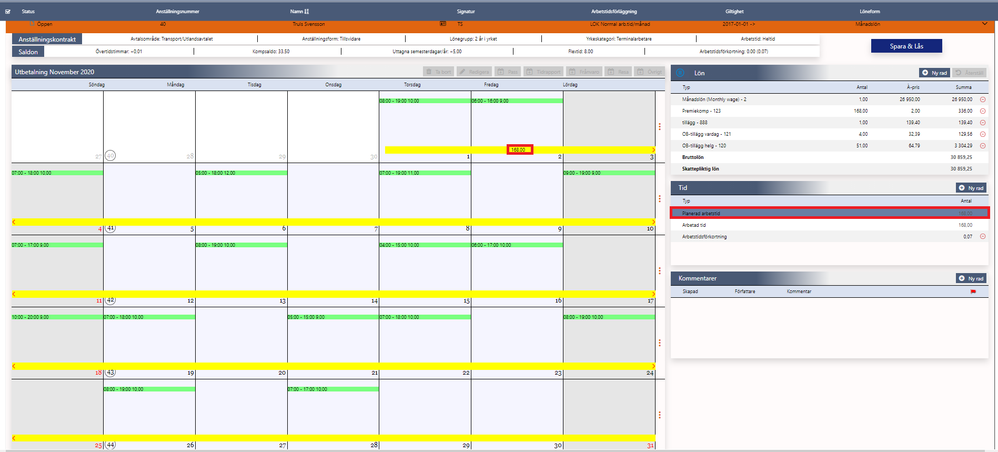Remove the Månadslön row with its delete icon

(x=982, y=99)
